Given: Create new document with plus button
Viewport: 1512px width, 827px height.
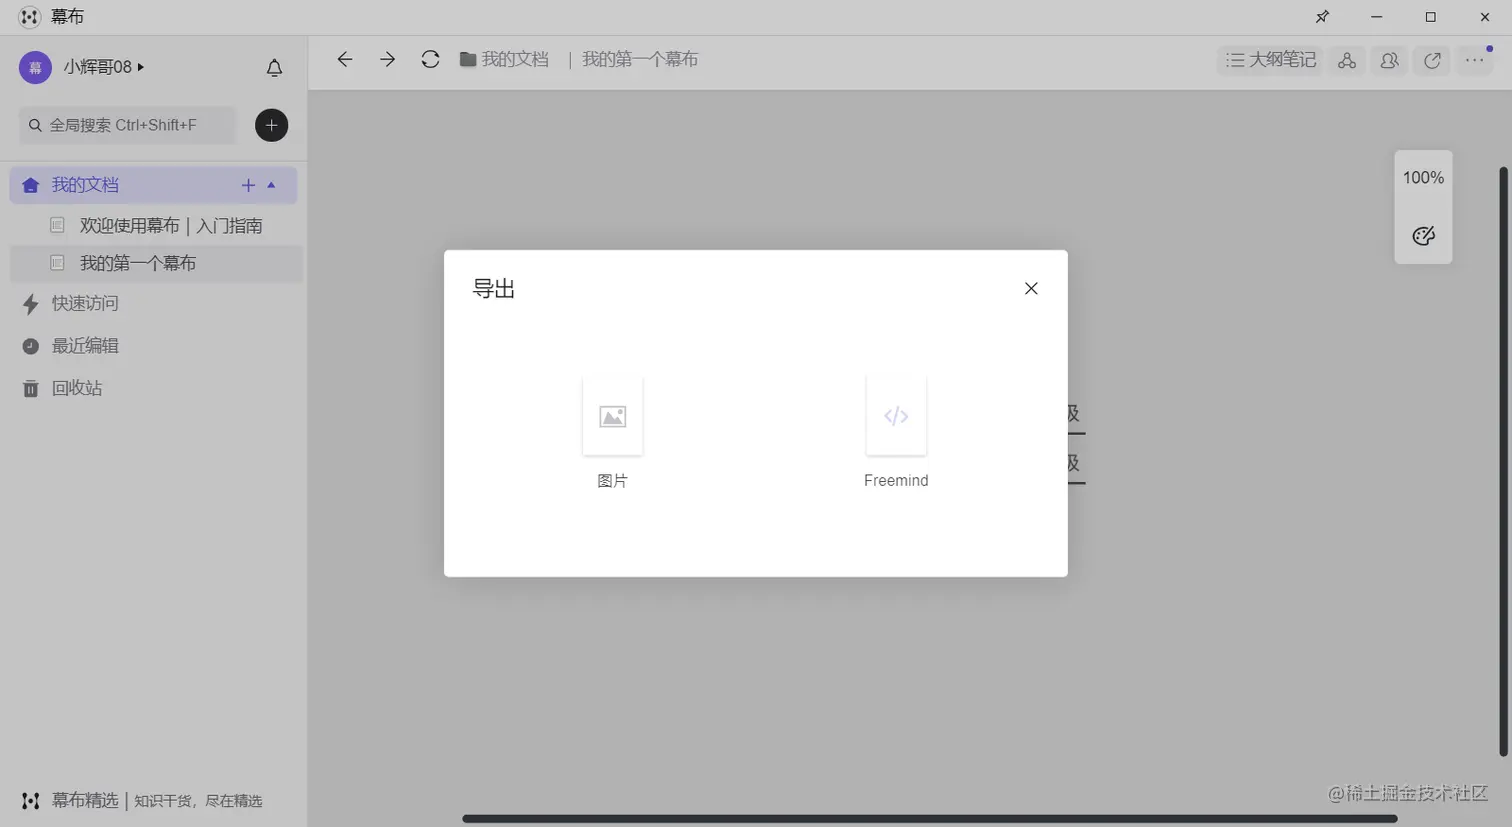Looking at the screenshot, I should pos(271,125).
